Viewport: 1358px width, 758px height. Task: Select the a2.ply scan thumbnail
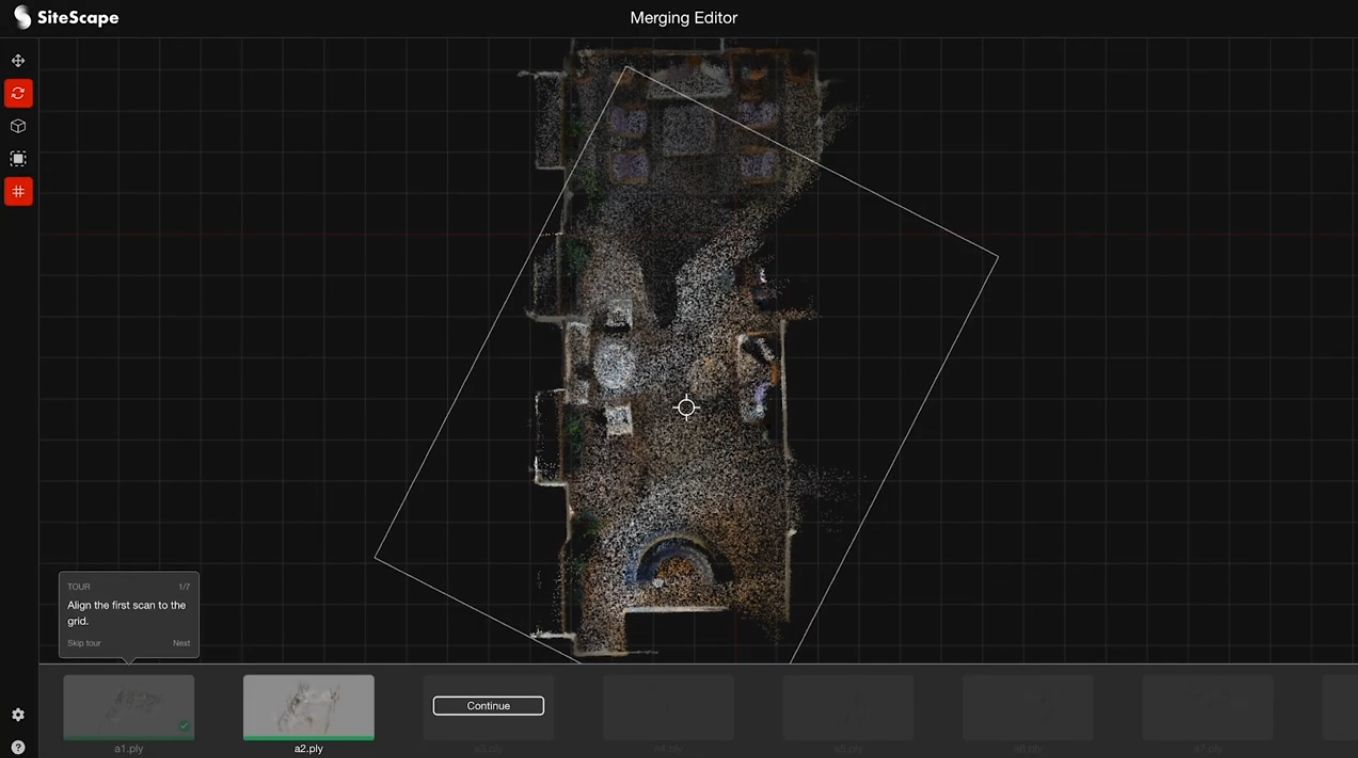click(309, 707)
